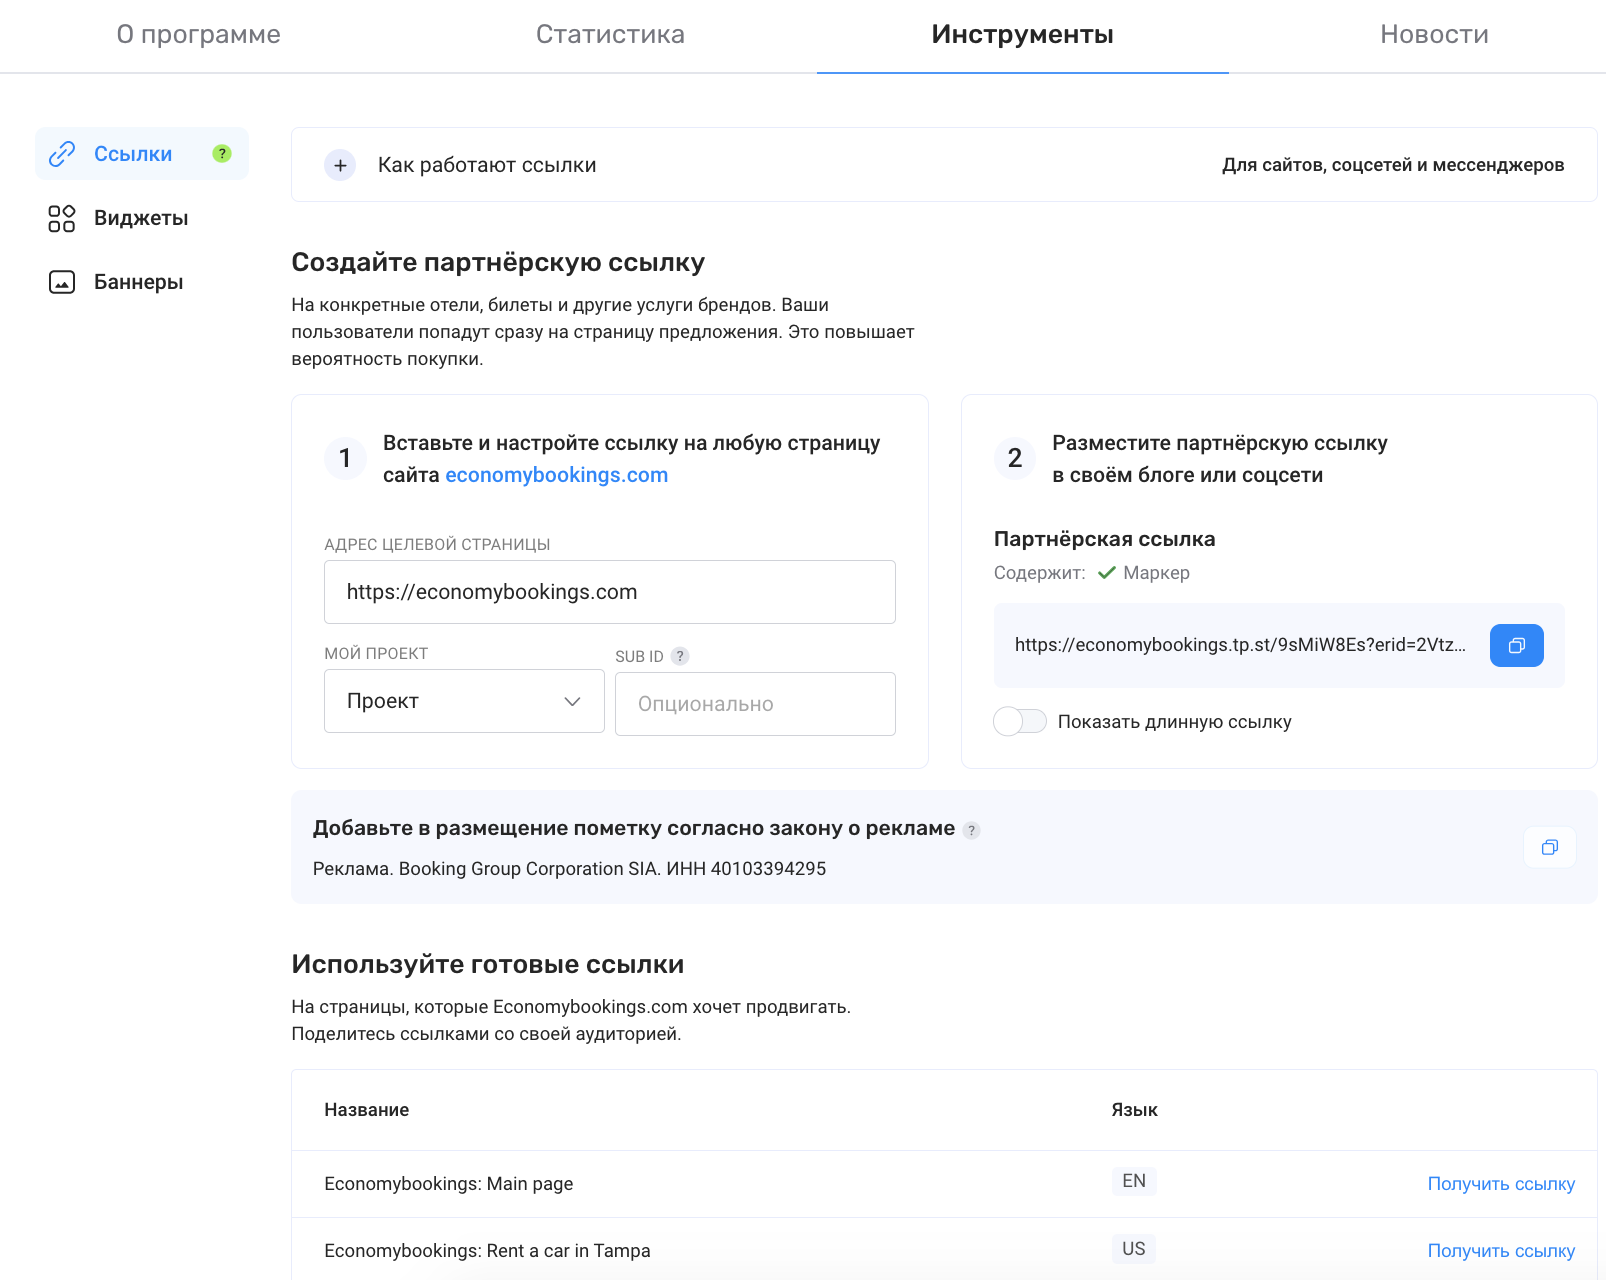Switch to the Статистика tab
Screen dimensions: 1606x1280
(x=610, y=35)
